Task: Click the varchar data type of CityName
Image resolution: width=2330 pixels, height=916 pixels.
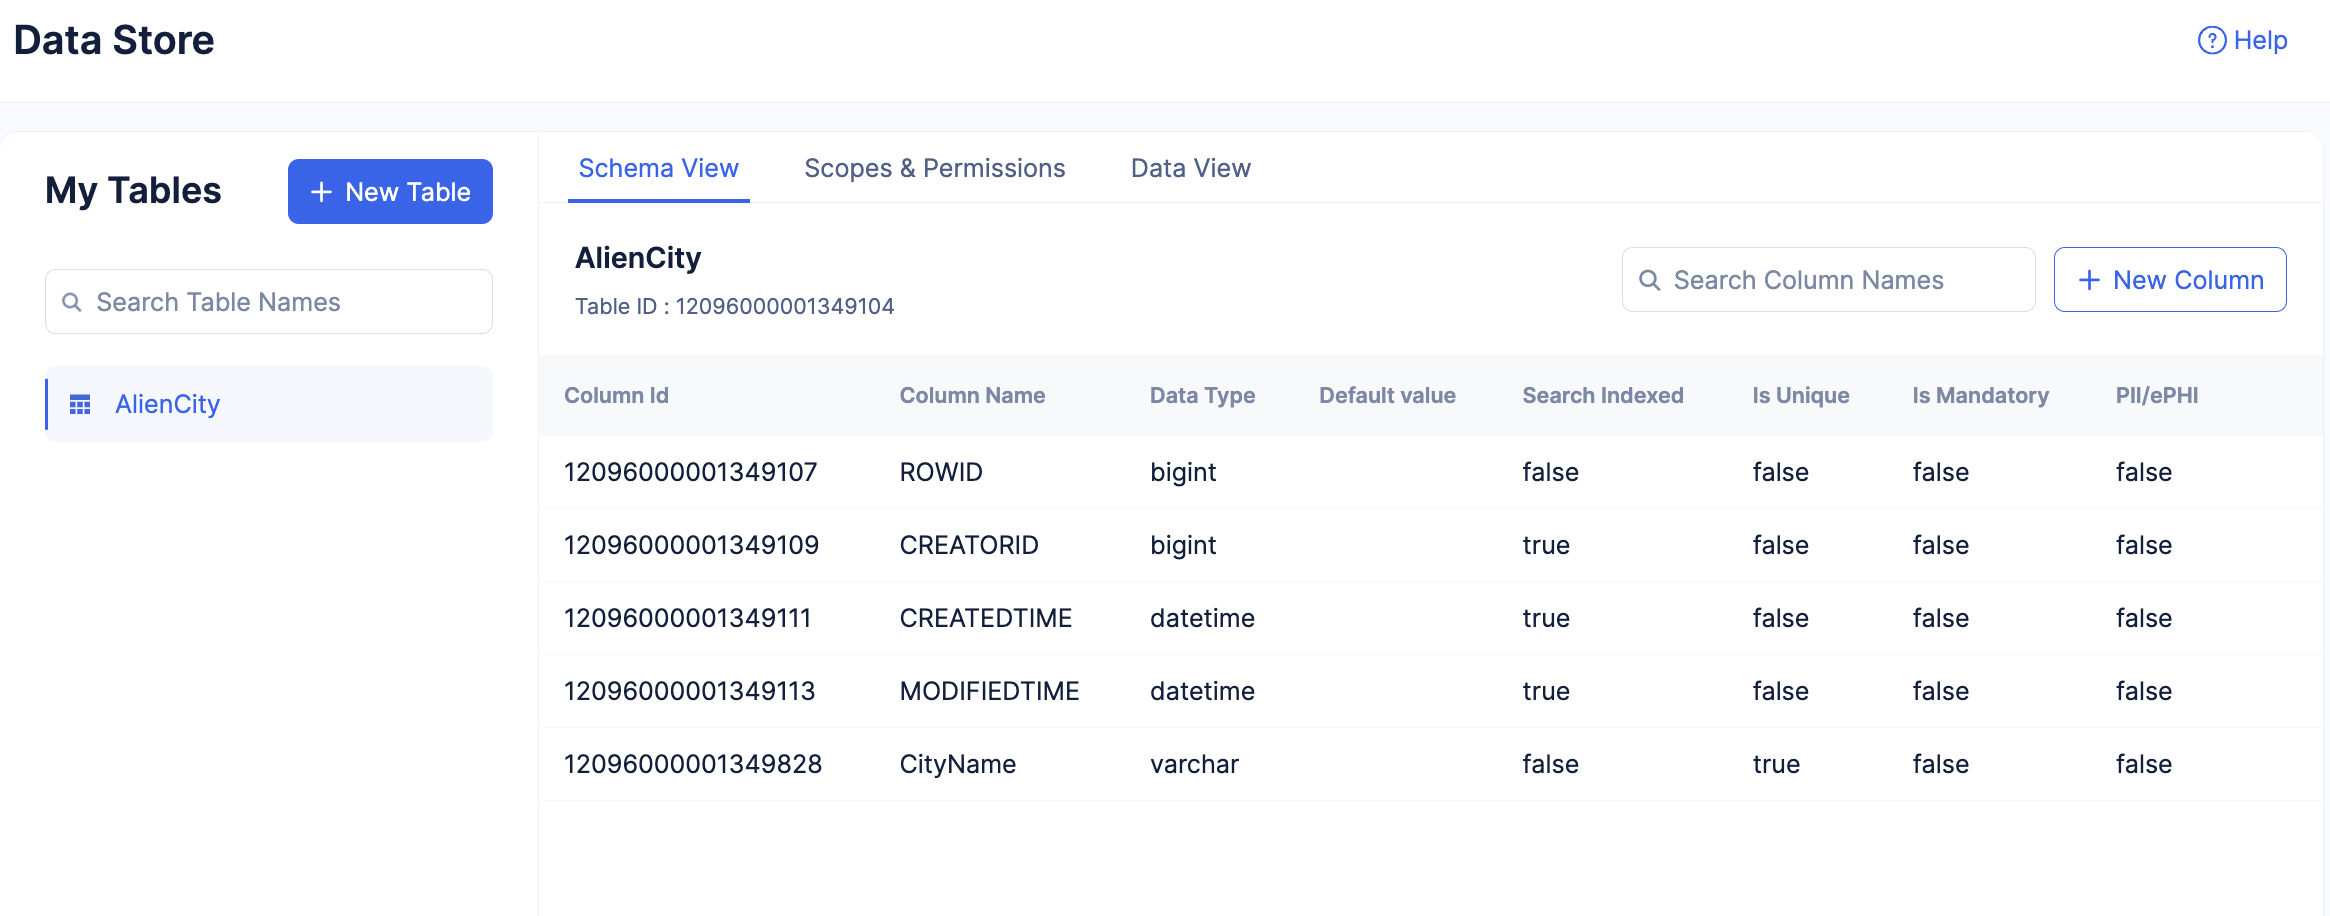Action: (x=1194, y=764)
